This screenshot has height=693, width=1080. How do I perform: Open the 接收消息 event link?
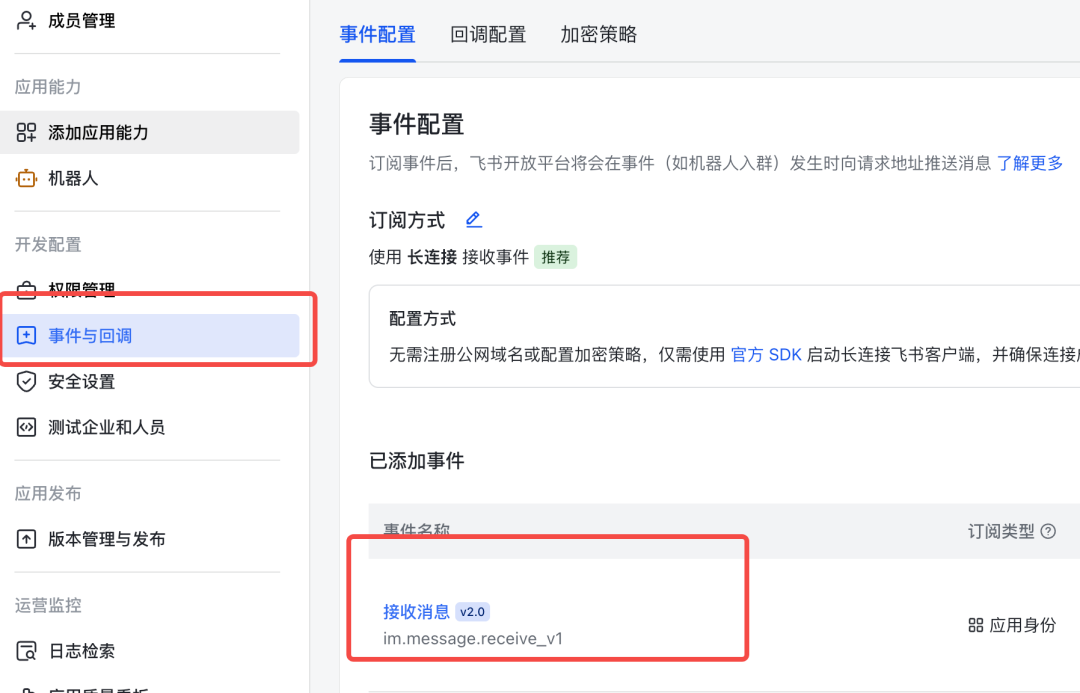click(x=416, y=612)
